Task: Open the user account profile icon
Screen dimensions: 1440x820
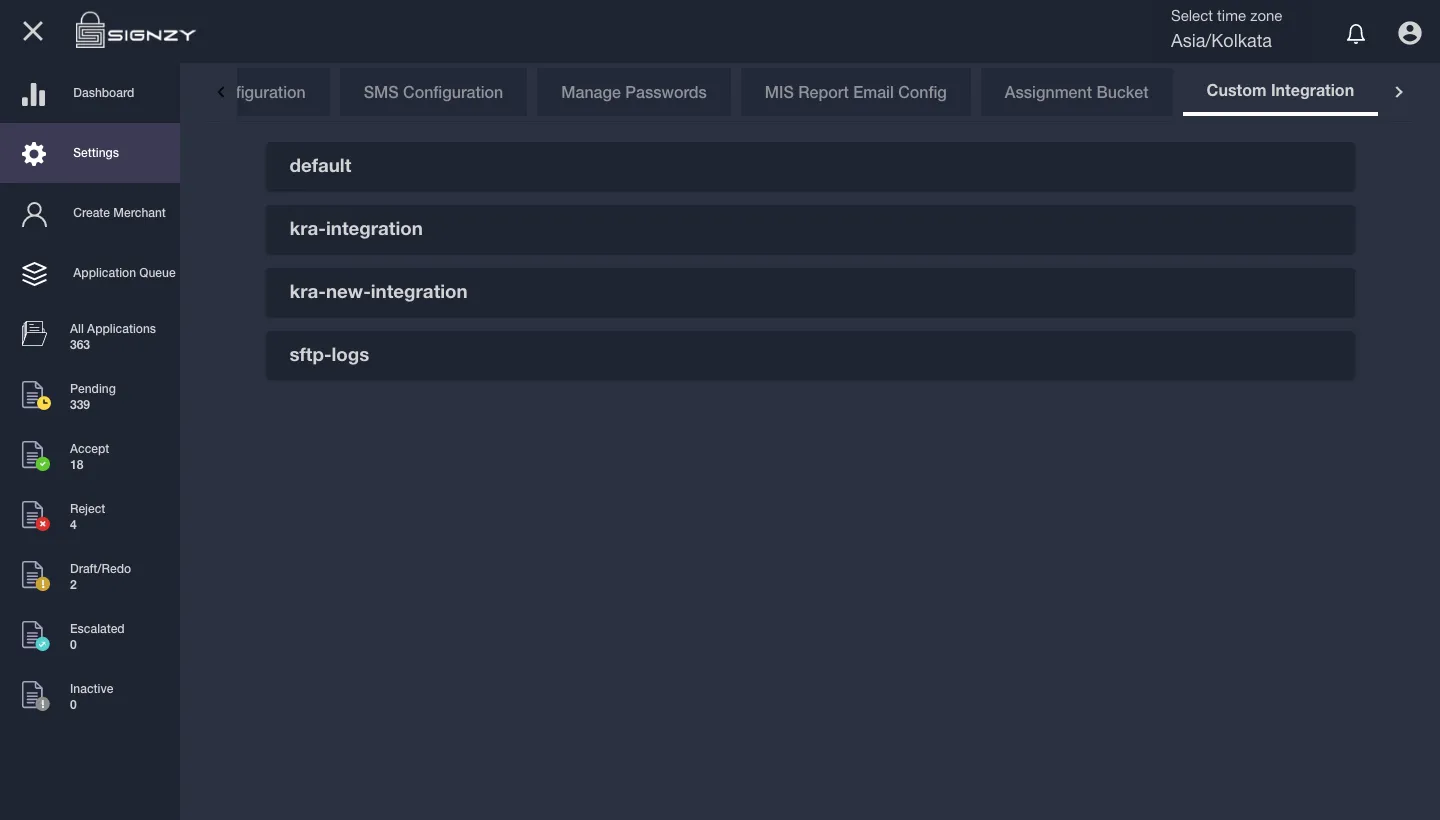Action: click(1410, 33)
